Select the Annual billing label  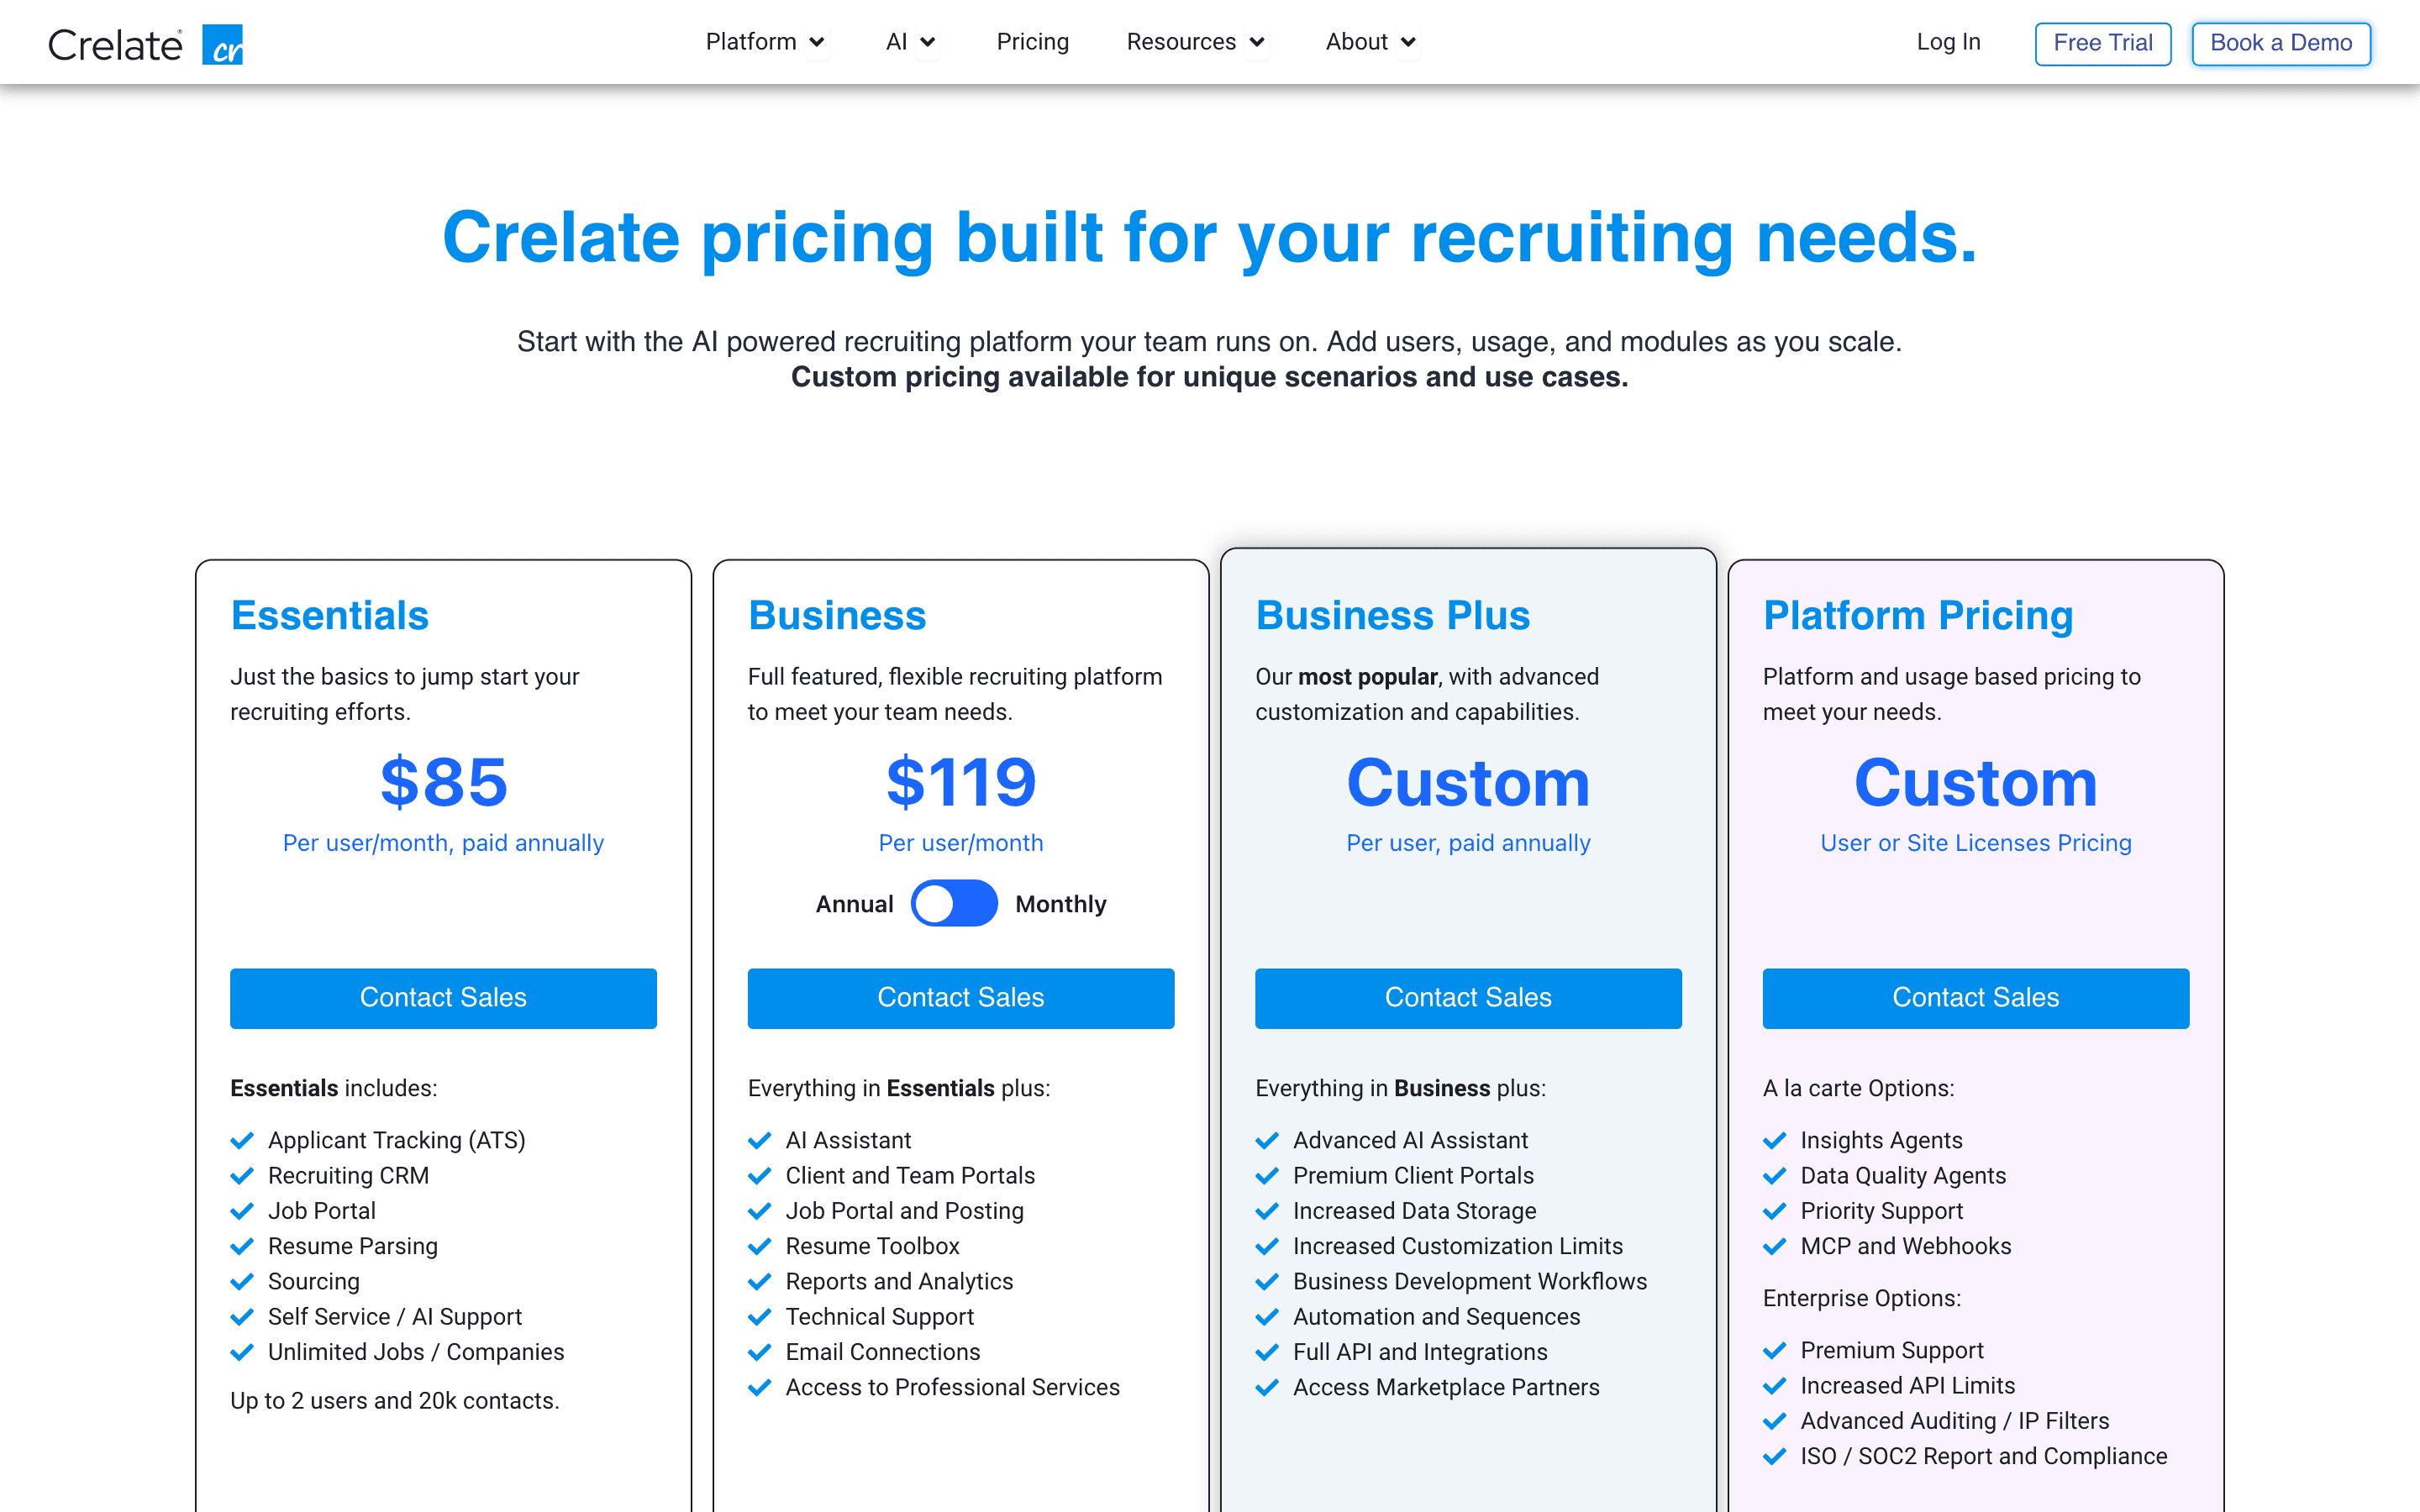(x=854, y=904)
